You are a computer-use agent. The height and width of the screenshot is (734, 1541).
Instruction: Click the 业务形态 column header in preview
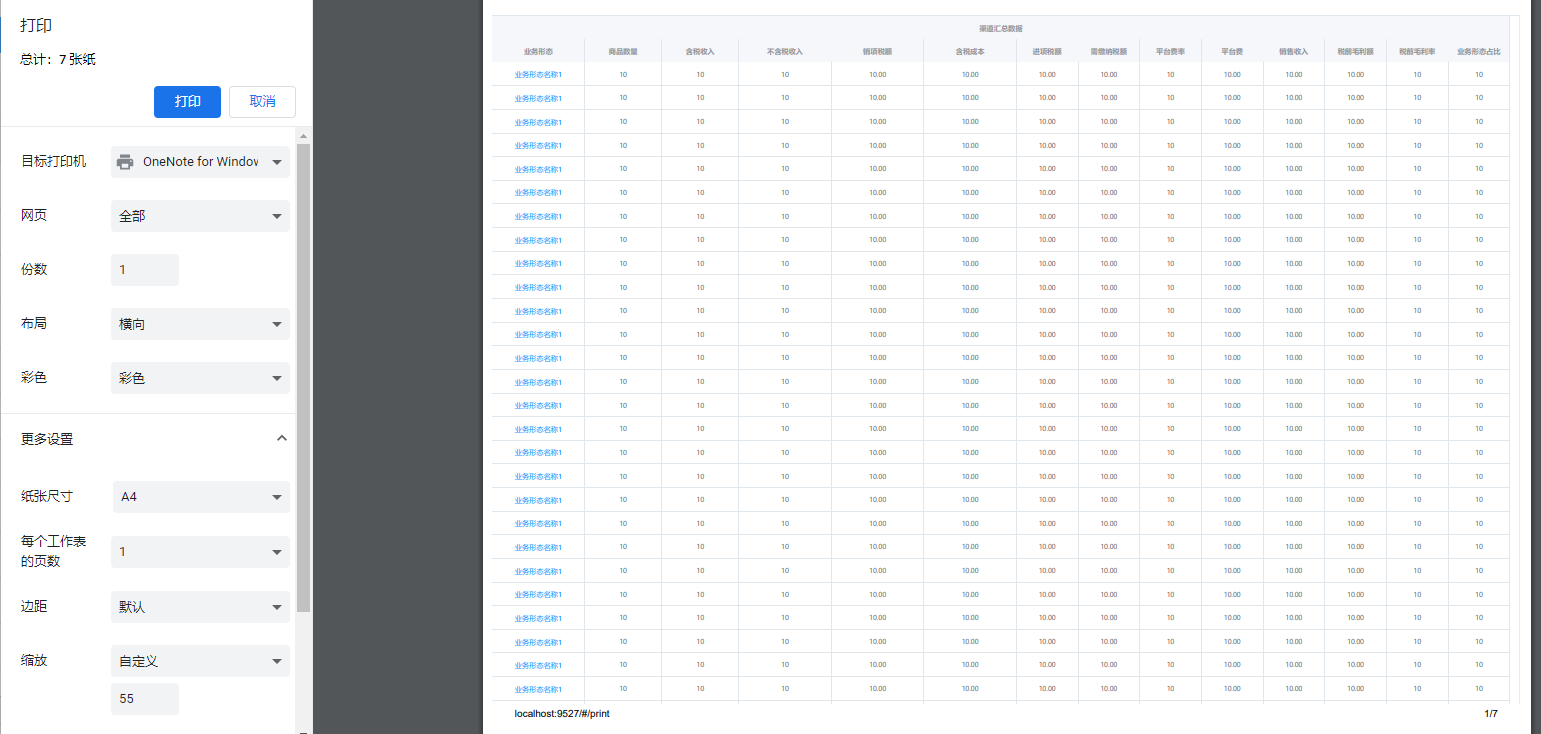pyautogui.click(x=538, y=51)
